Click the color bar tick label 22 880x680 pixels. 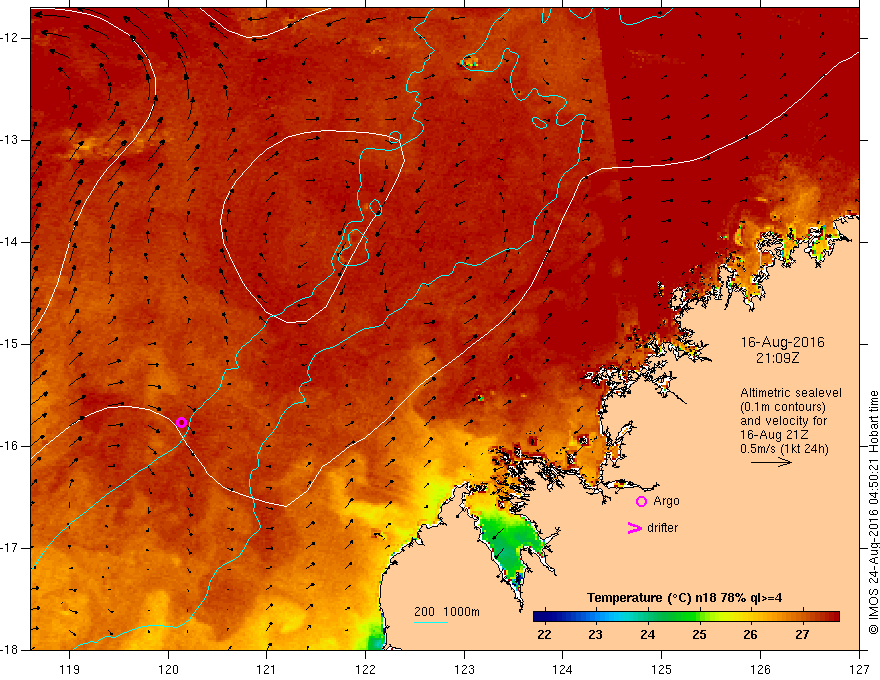point(544,635)
